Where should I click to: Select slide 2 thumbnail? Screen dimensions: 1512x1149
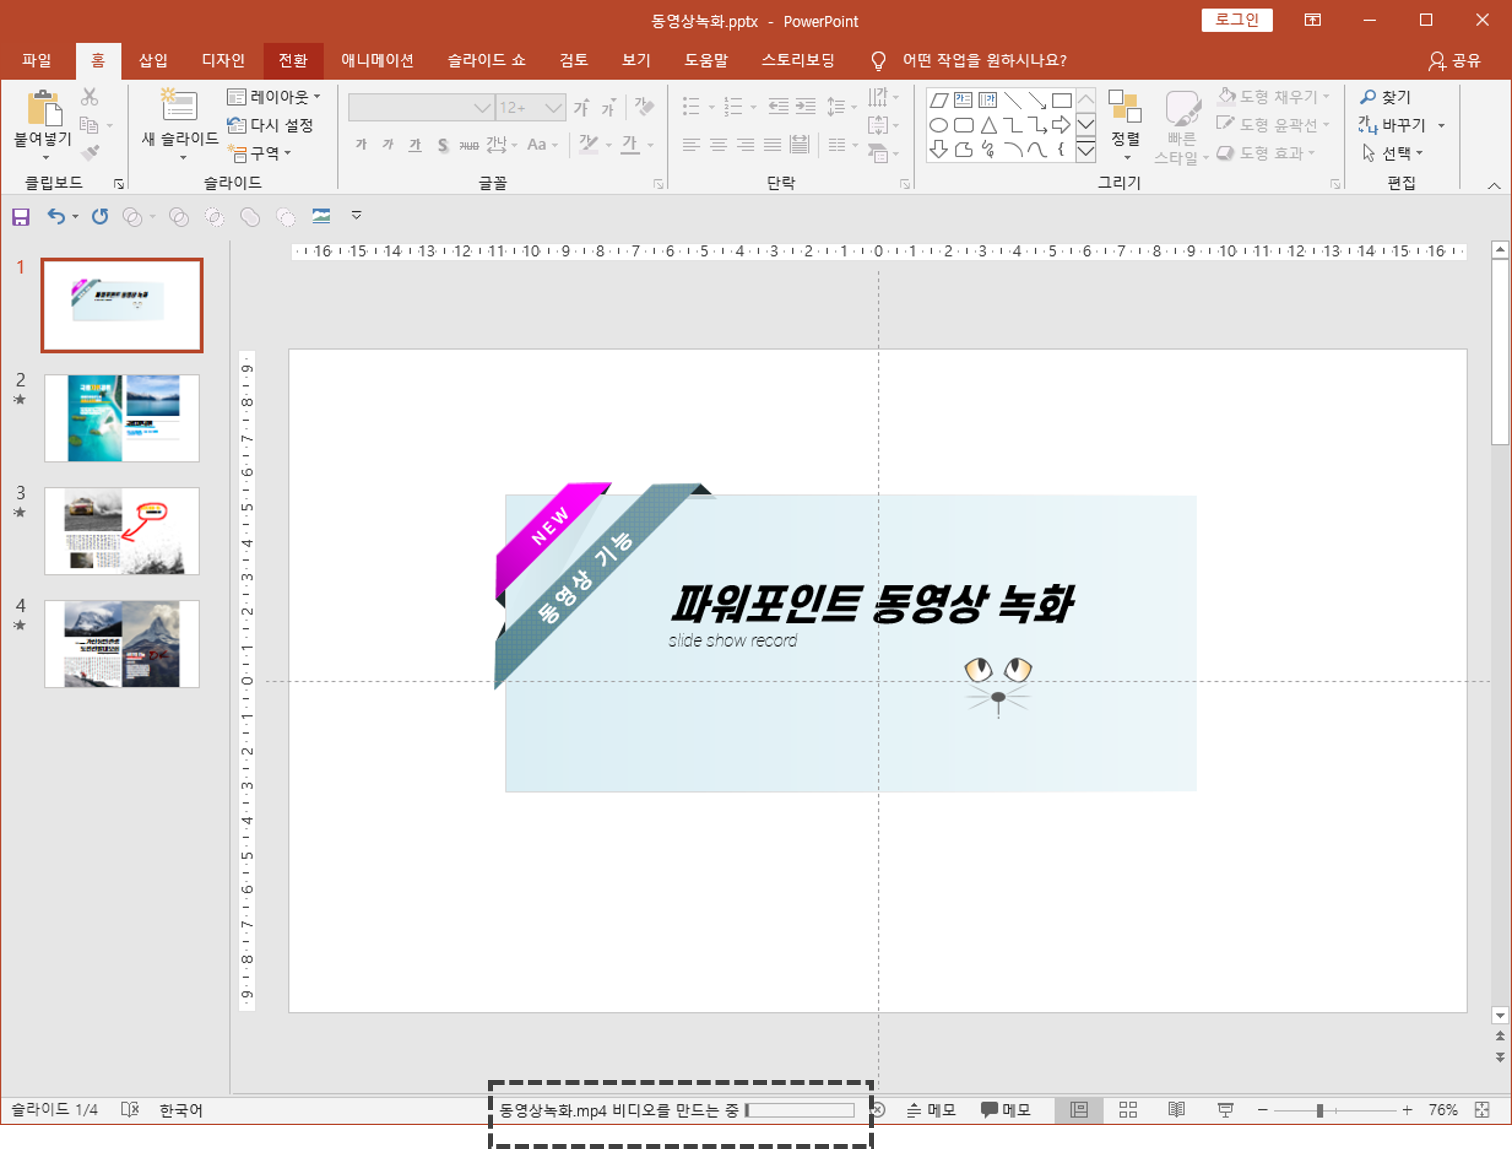coord(122,418)
